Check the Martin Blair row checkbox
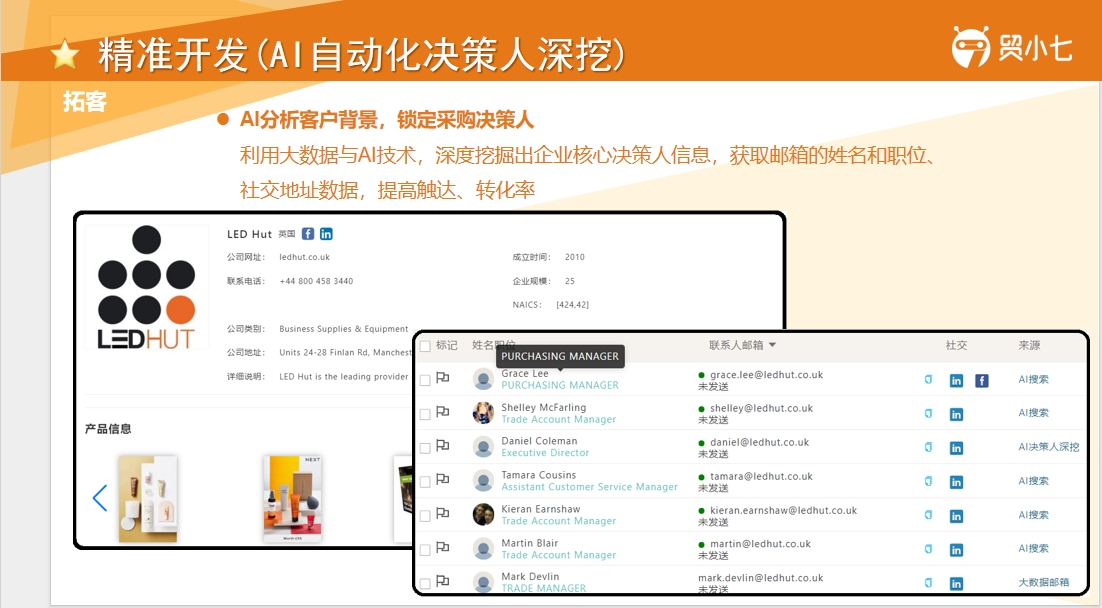 [424, 550]
